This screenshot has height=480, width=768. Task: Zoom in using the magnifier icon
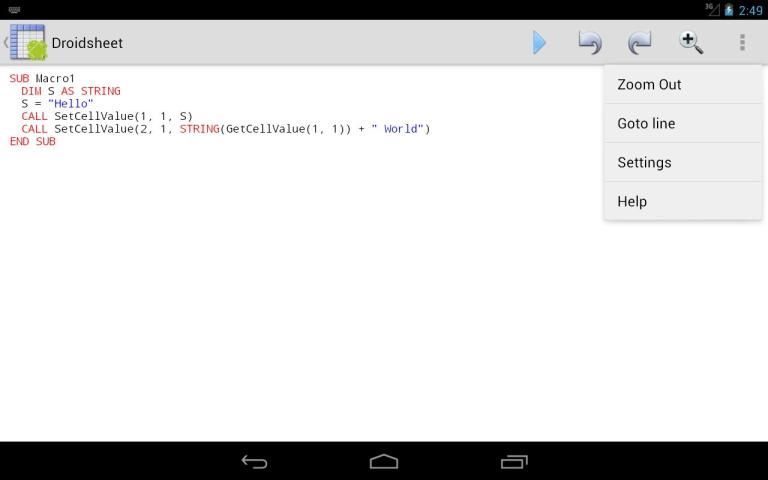point(691,43)
